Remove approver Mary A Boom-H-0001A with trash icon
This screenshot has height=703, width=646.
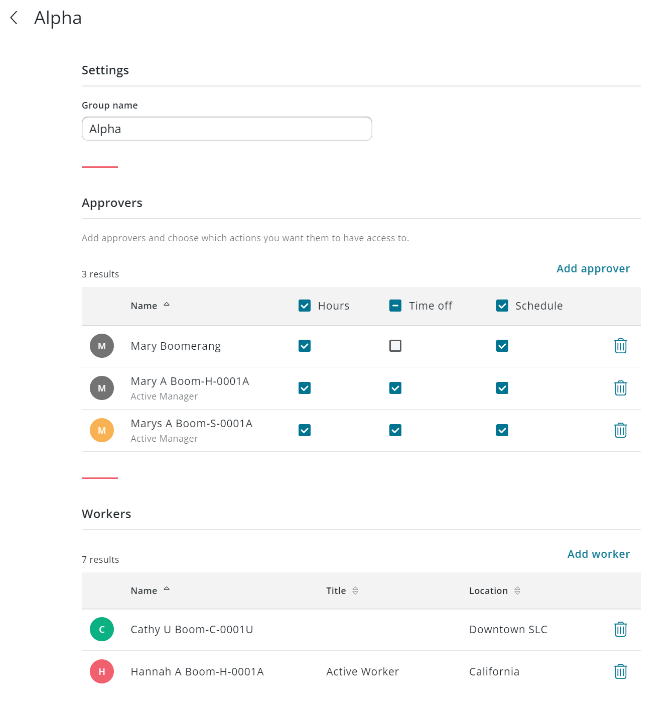620,388
